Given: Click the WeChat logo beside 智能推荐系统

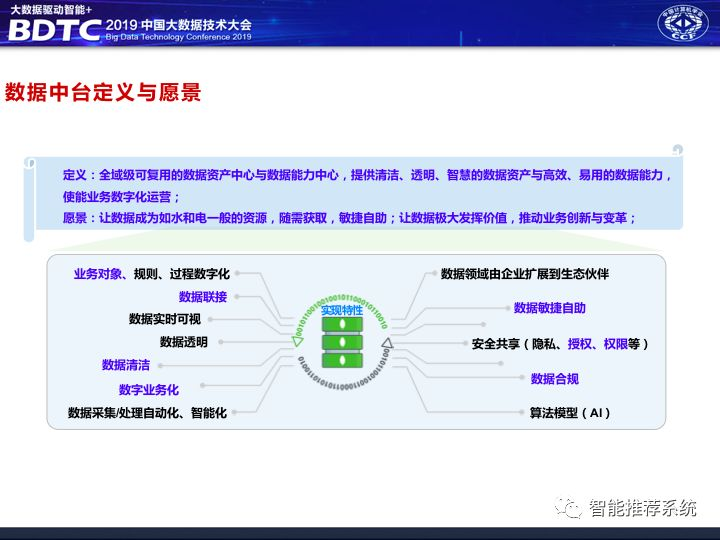Looking at the screenshot, I should click(569, 507).
